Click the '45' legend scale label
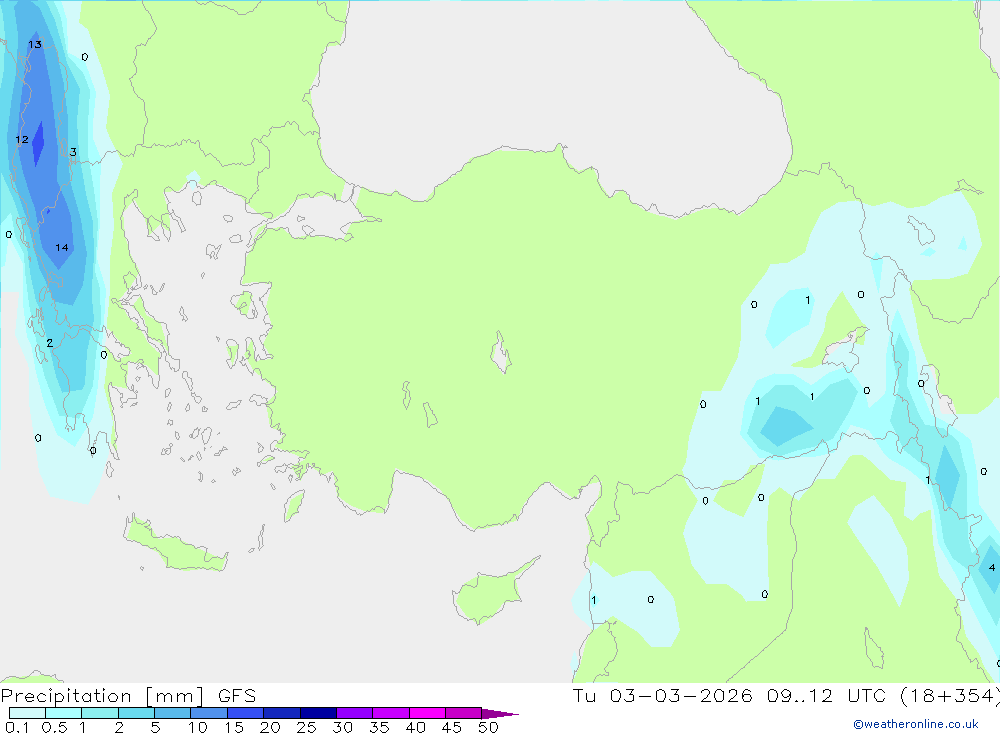Viewport: 1000px width, 733px height. tap(452, 727)
